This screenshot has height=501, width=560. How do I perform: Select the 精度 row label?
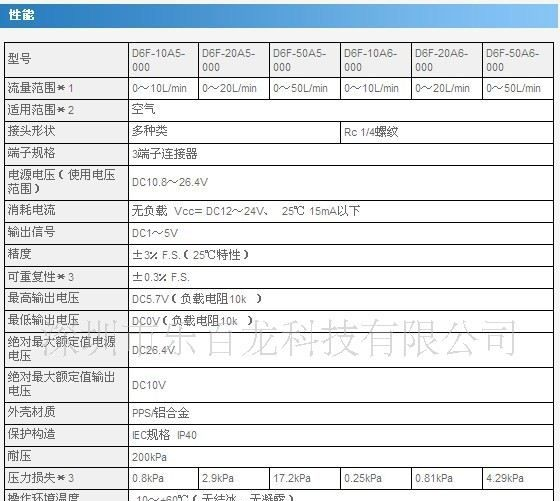(x=19, y=254)
